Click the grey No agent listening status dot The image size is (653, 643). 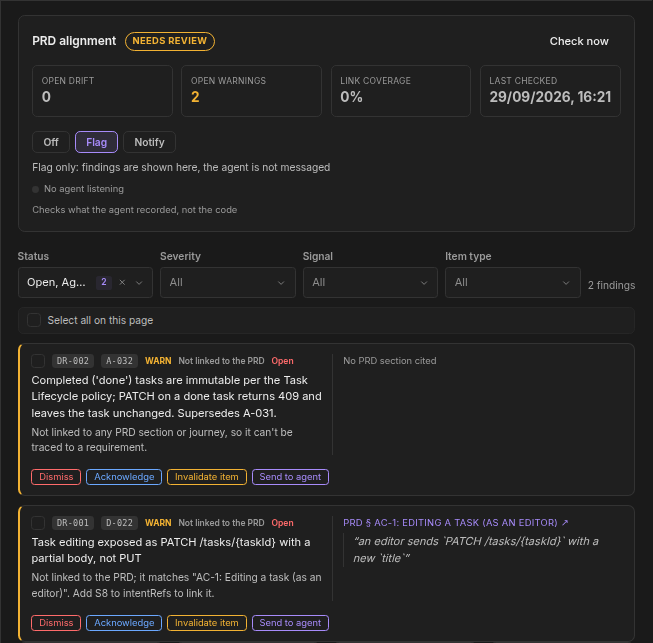pos(35,189)
